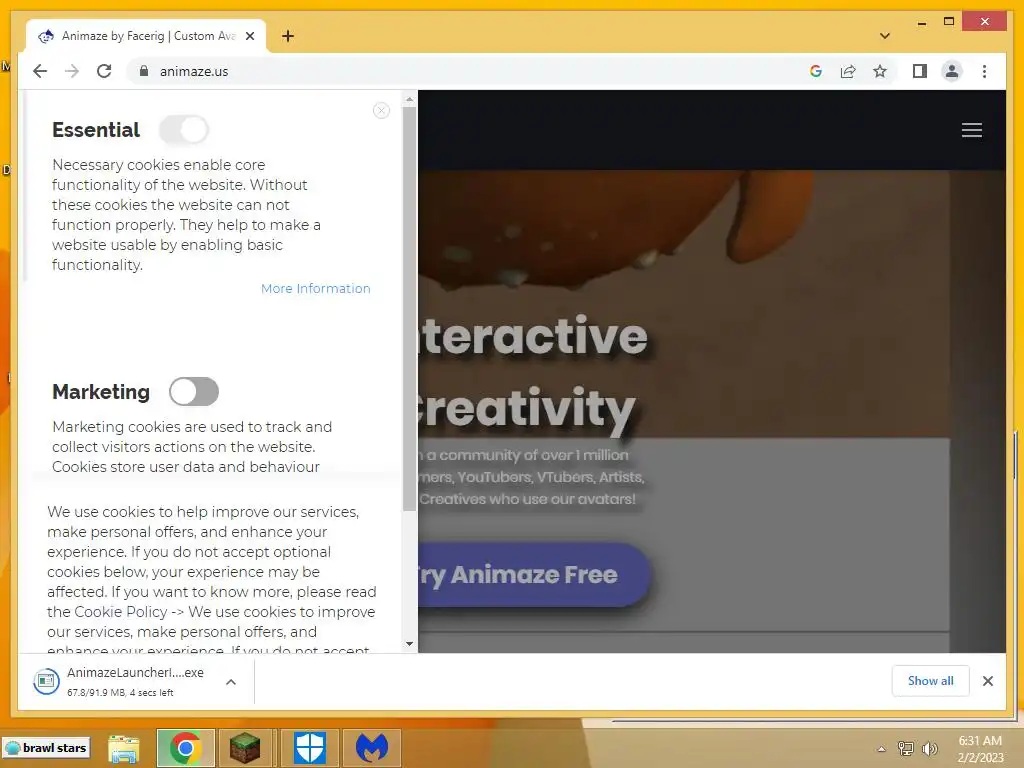
Task: Click the Essential heading text
Action: (x=96, y=129)
